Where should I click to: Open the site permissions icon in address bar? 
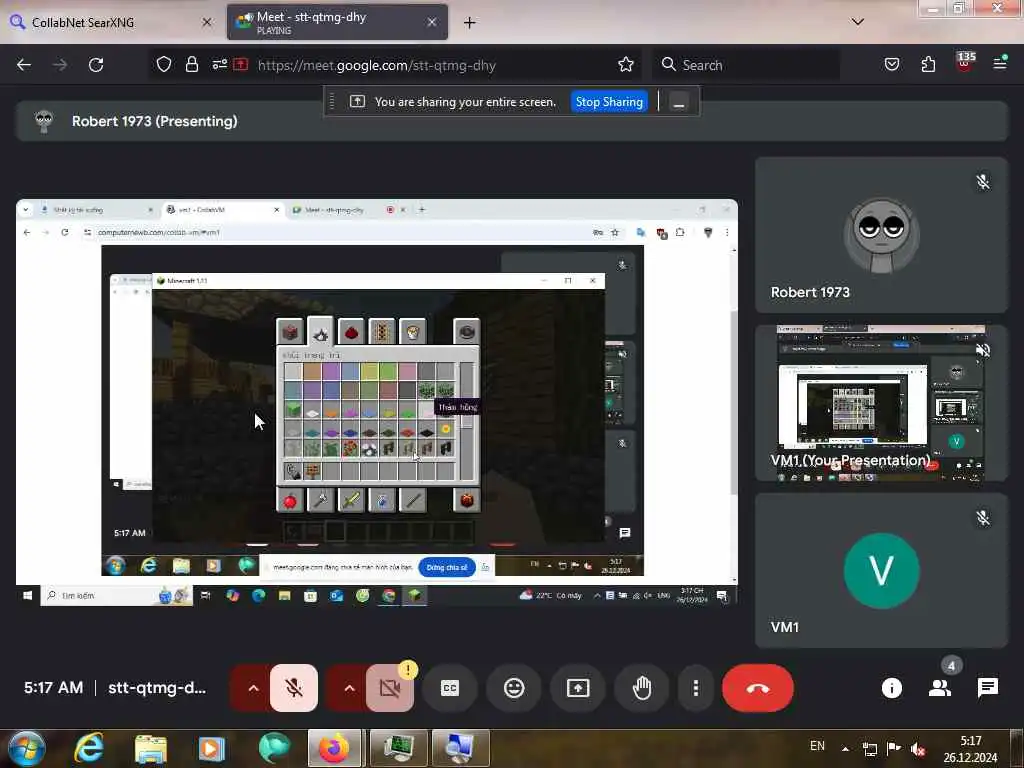219,65
